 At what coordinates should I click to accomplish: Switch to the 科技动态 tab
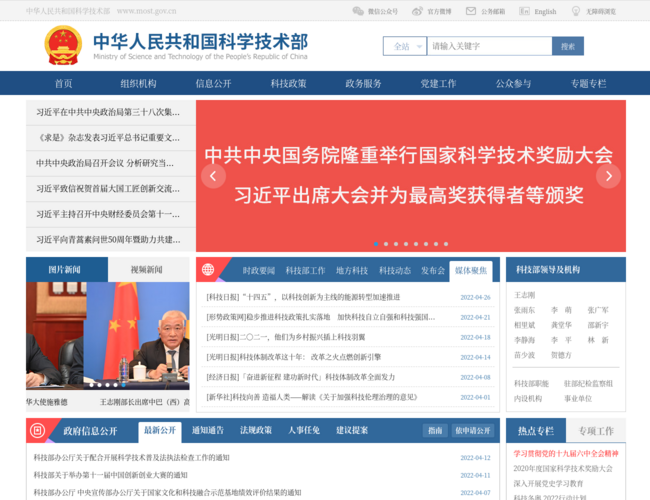[x=395, y=271]
